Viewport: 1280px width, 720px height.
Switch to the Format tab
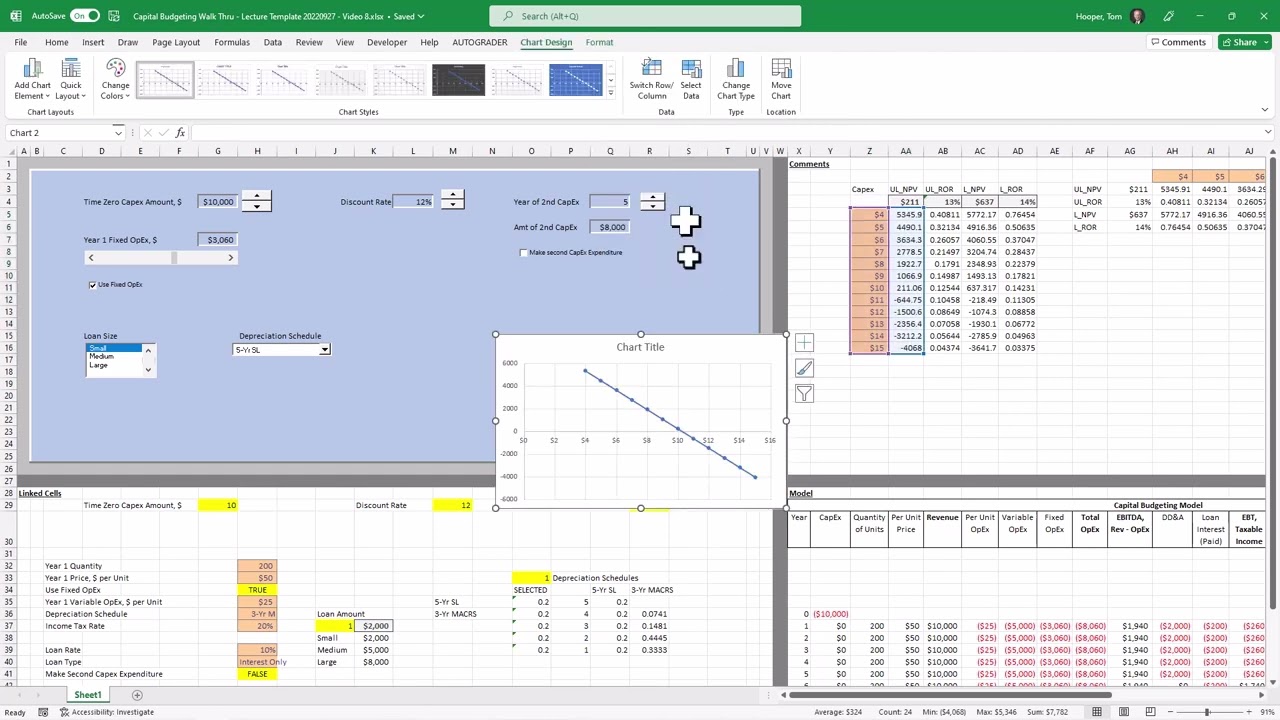tap(600, 42)
